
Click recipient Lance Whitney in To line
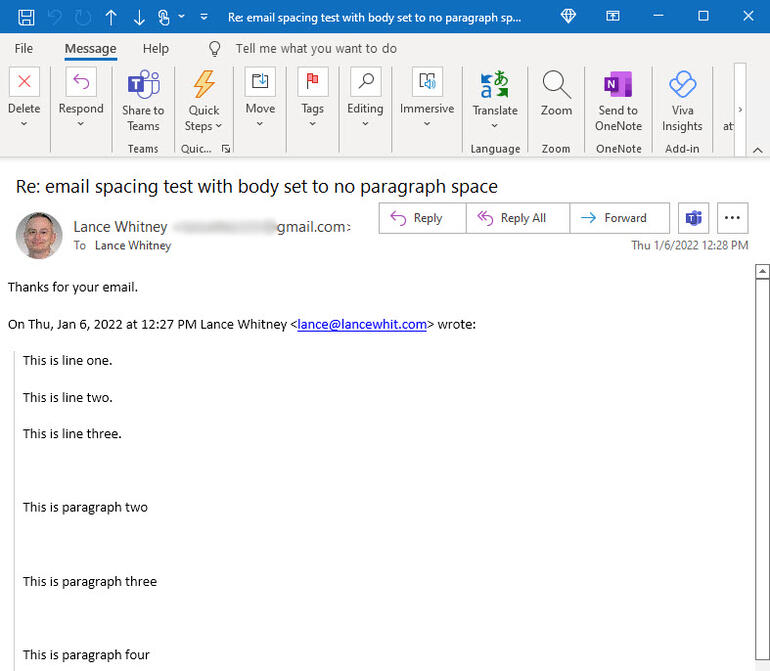133,246
